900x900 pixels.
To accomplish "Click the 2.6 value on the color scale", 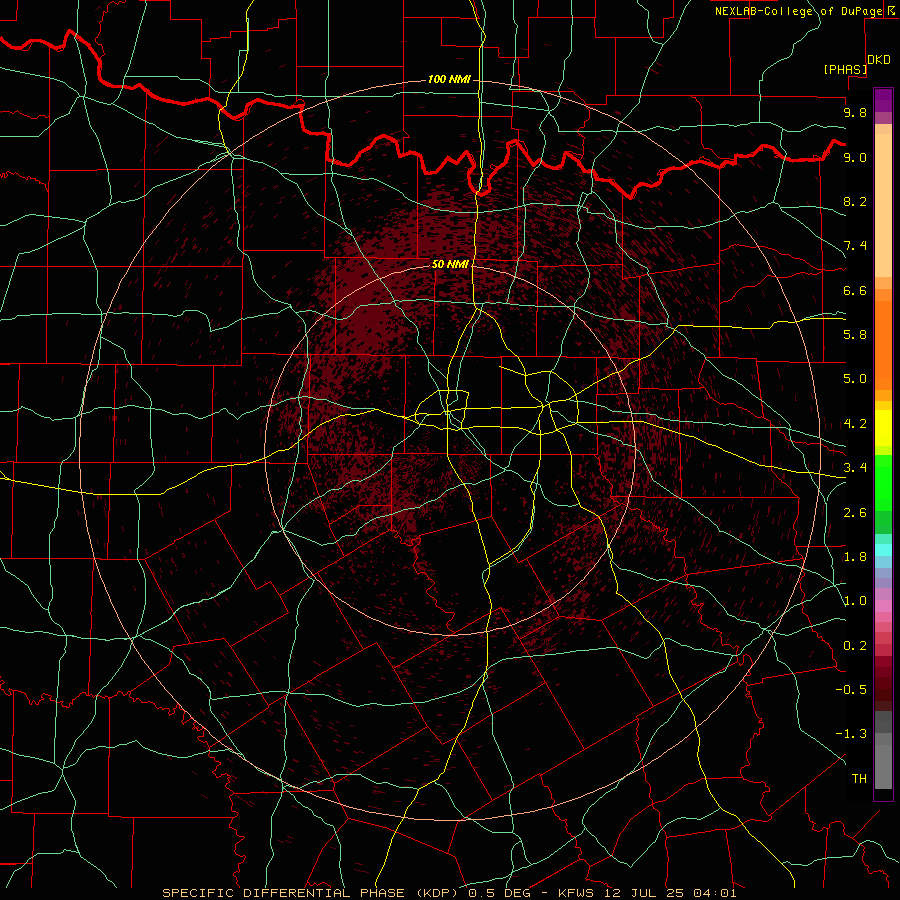I will (855, 513).
